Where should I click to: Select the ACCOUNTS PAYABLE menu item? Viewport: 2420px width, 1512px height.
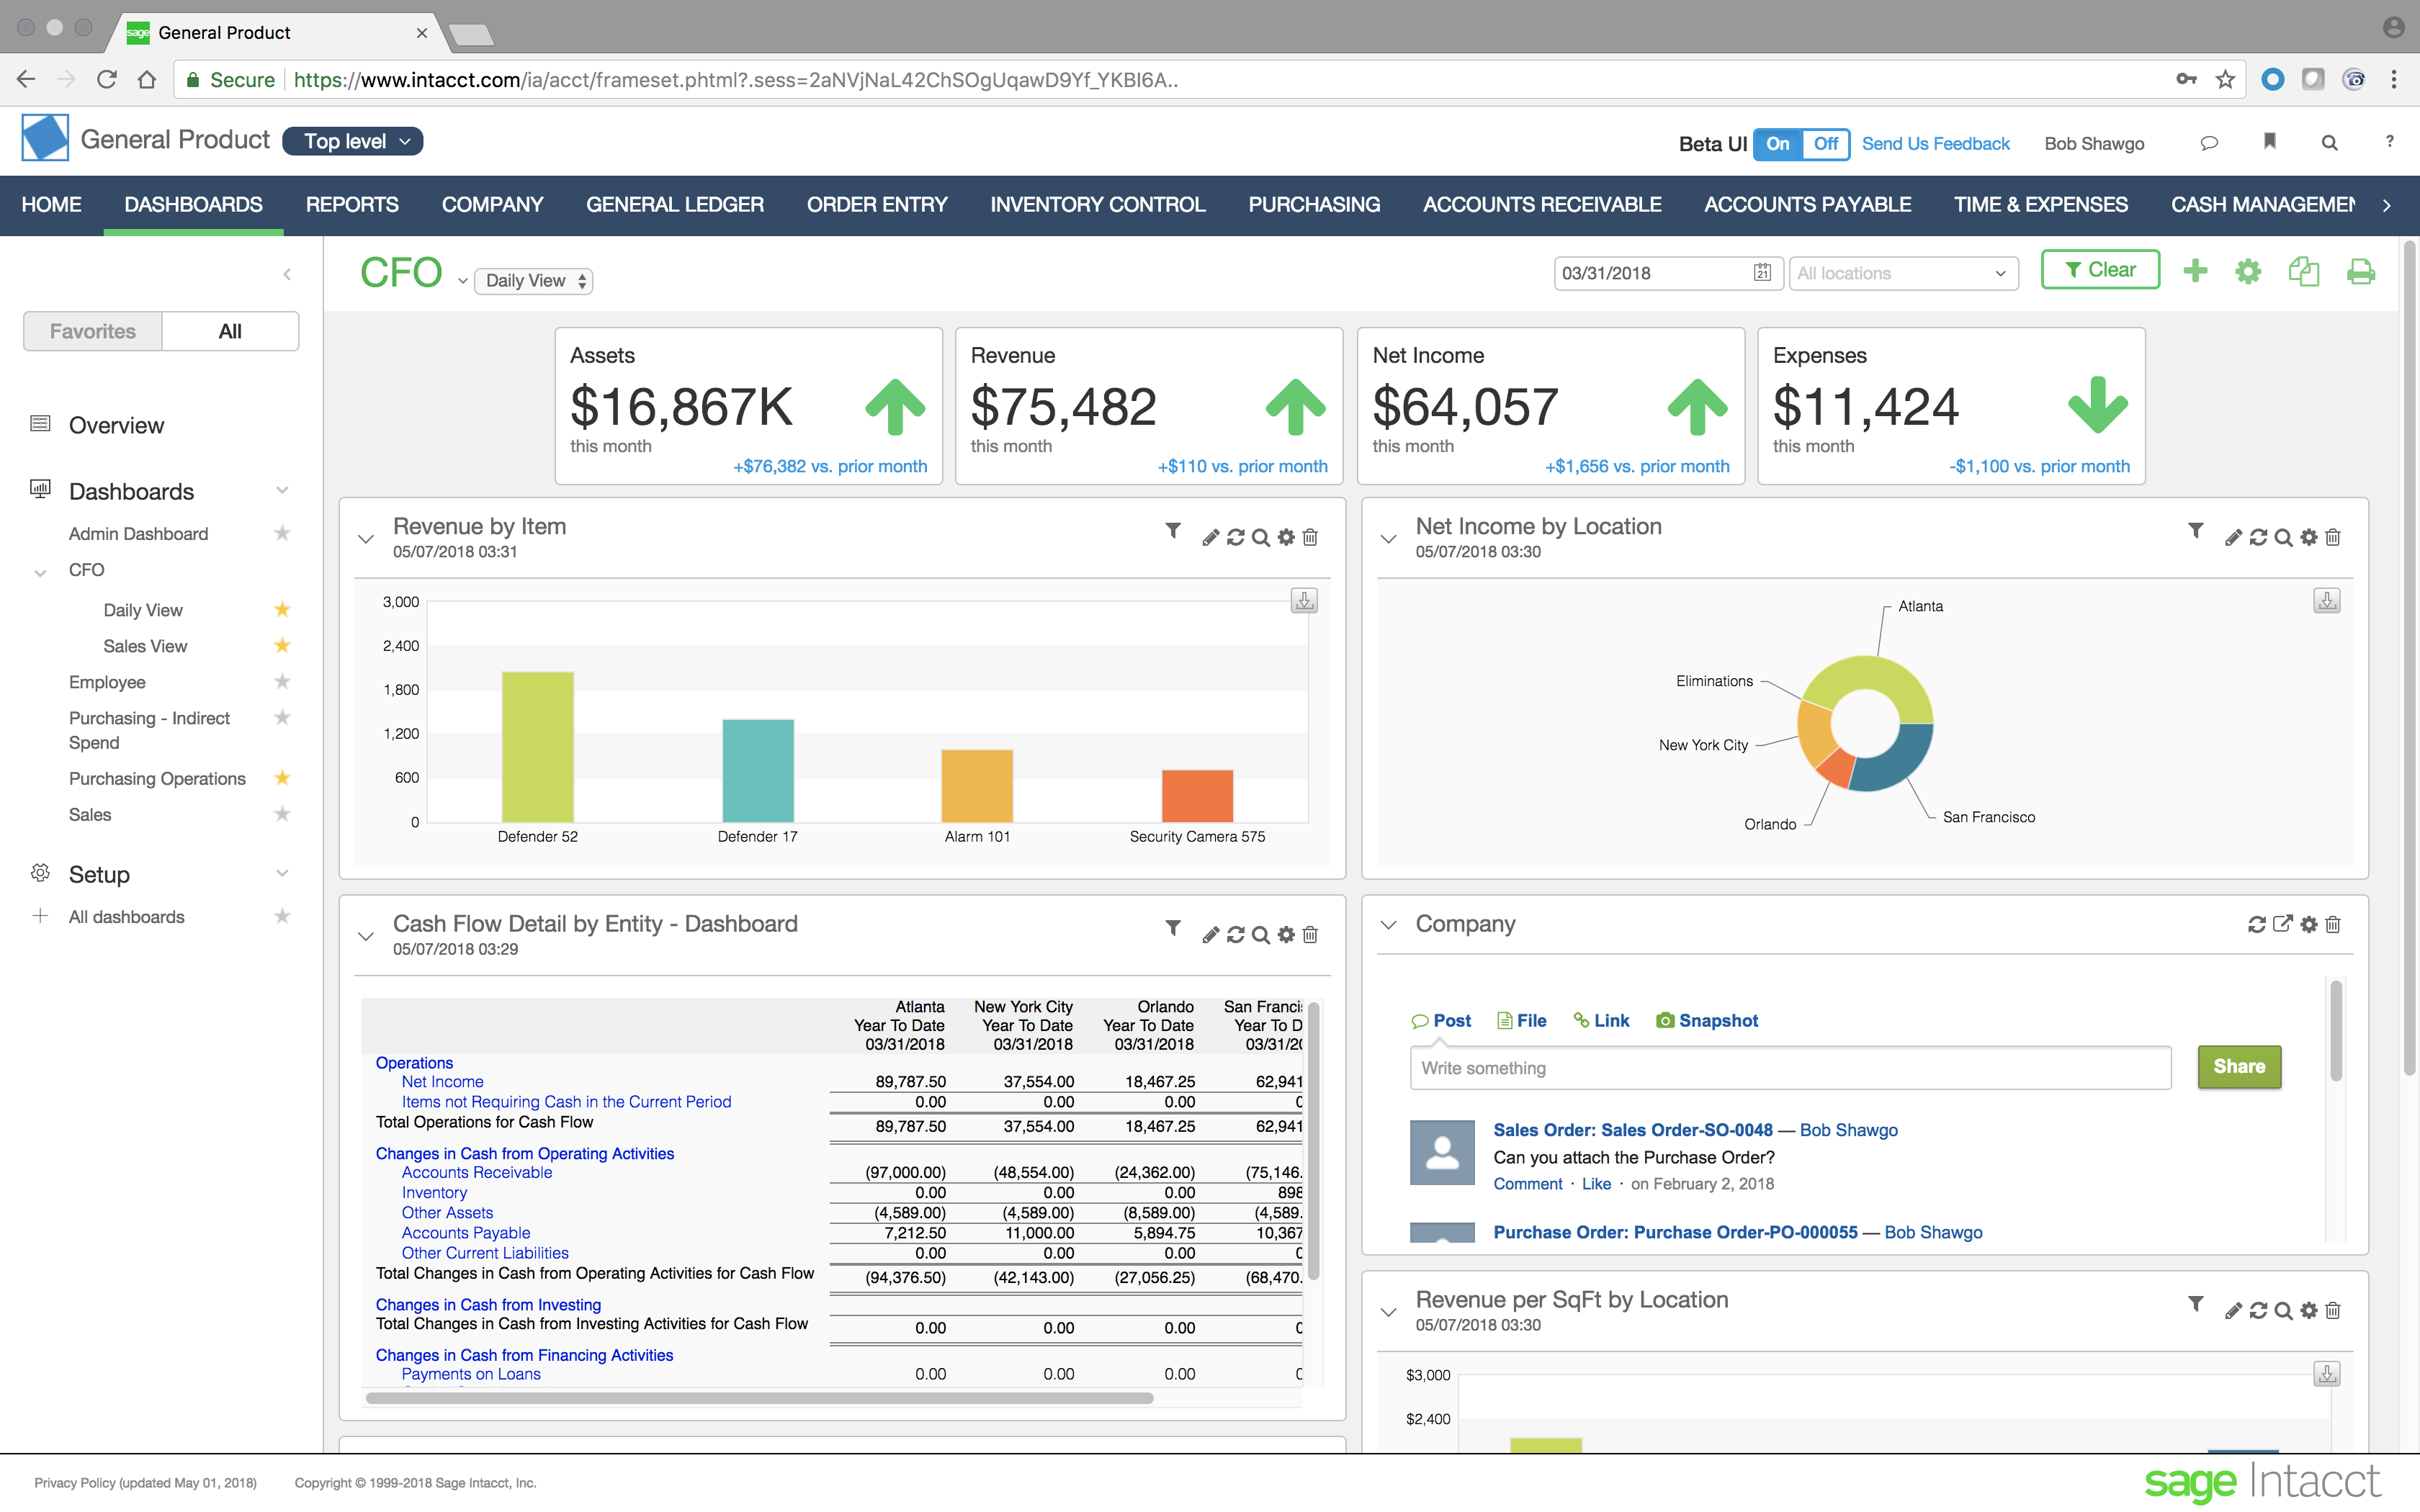pyautogui.click(x=1805, y=204)
